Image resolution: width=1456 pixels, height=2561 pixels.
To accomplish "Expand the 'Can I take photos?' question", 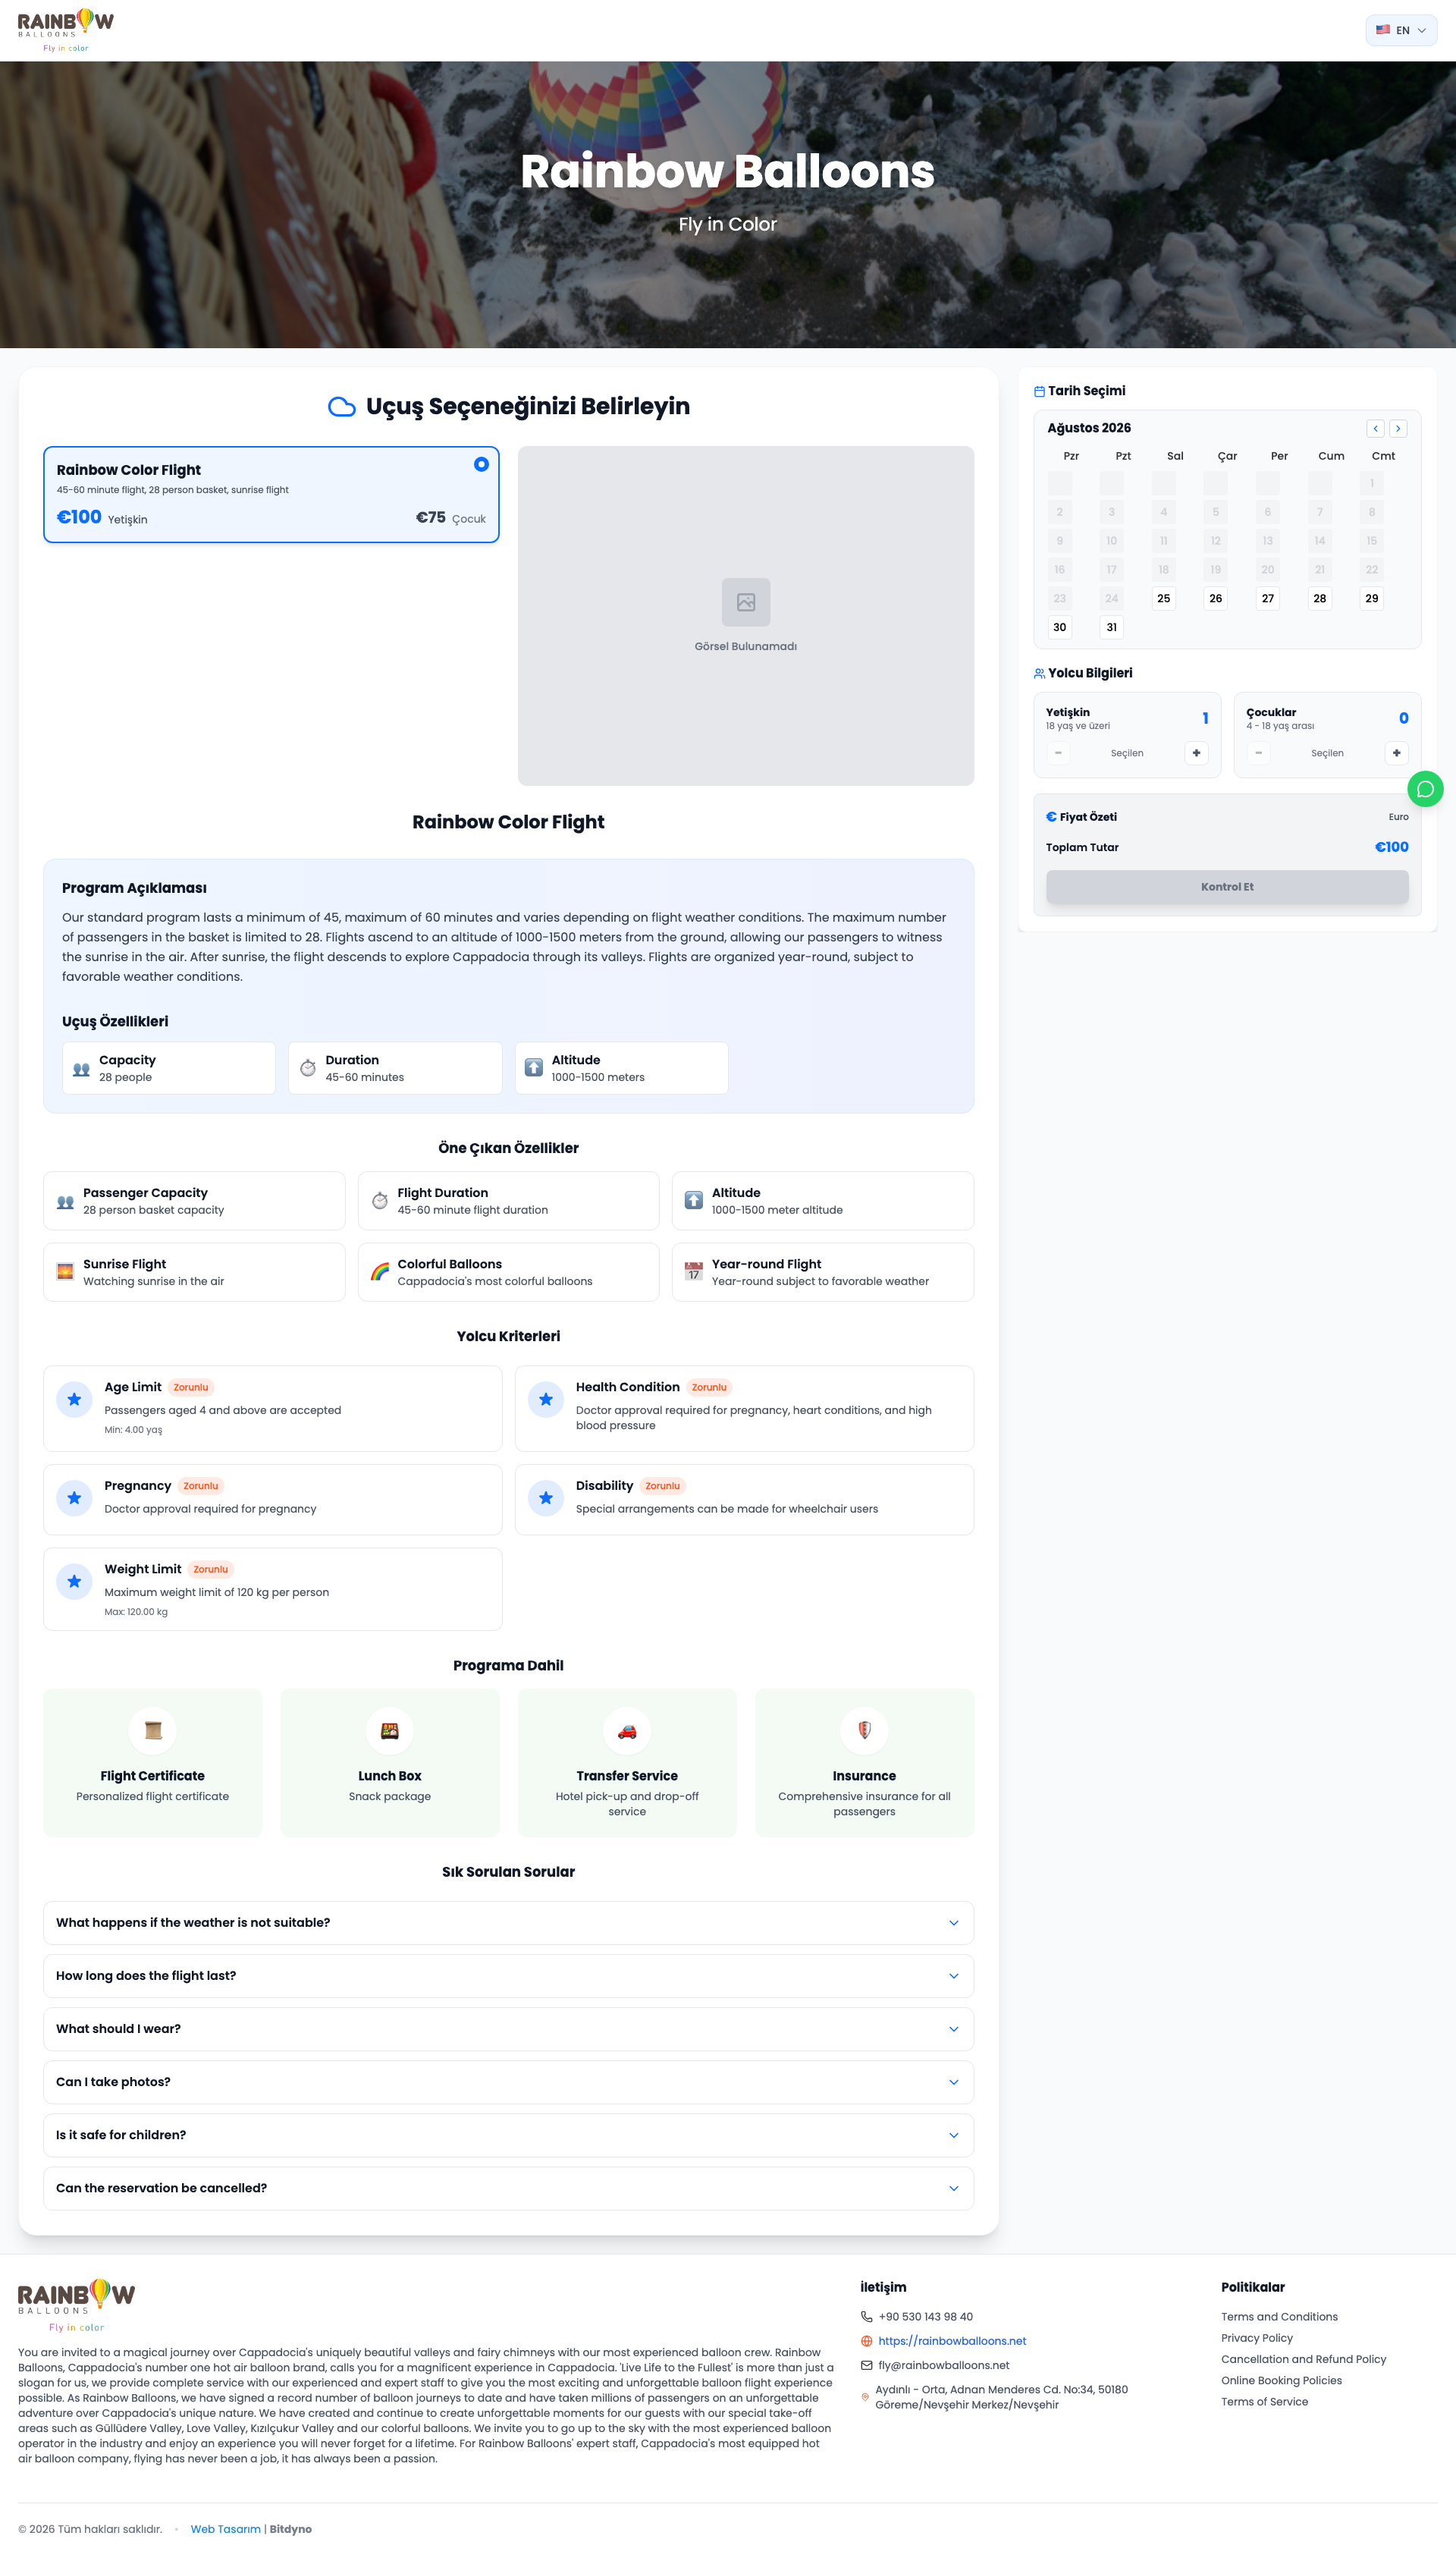I will [508, 2082].
